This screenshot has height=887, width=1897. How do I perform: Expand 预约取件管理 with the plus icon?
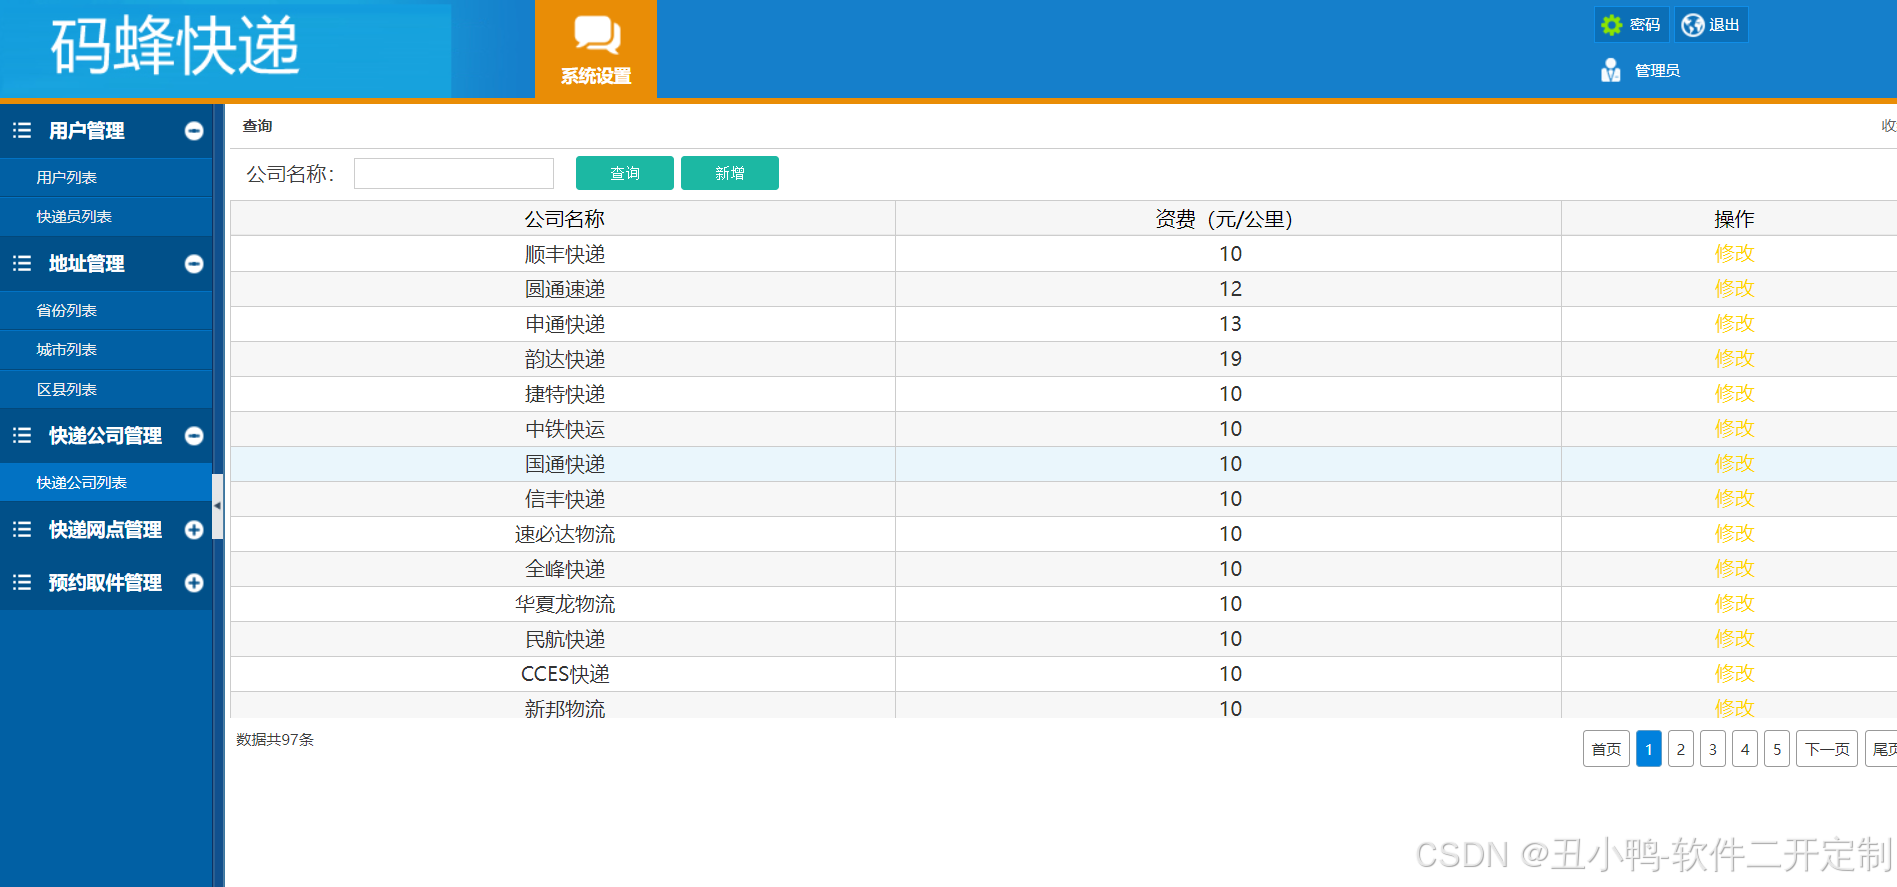click(x=194, y=583)
